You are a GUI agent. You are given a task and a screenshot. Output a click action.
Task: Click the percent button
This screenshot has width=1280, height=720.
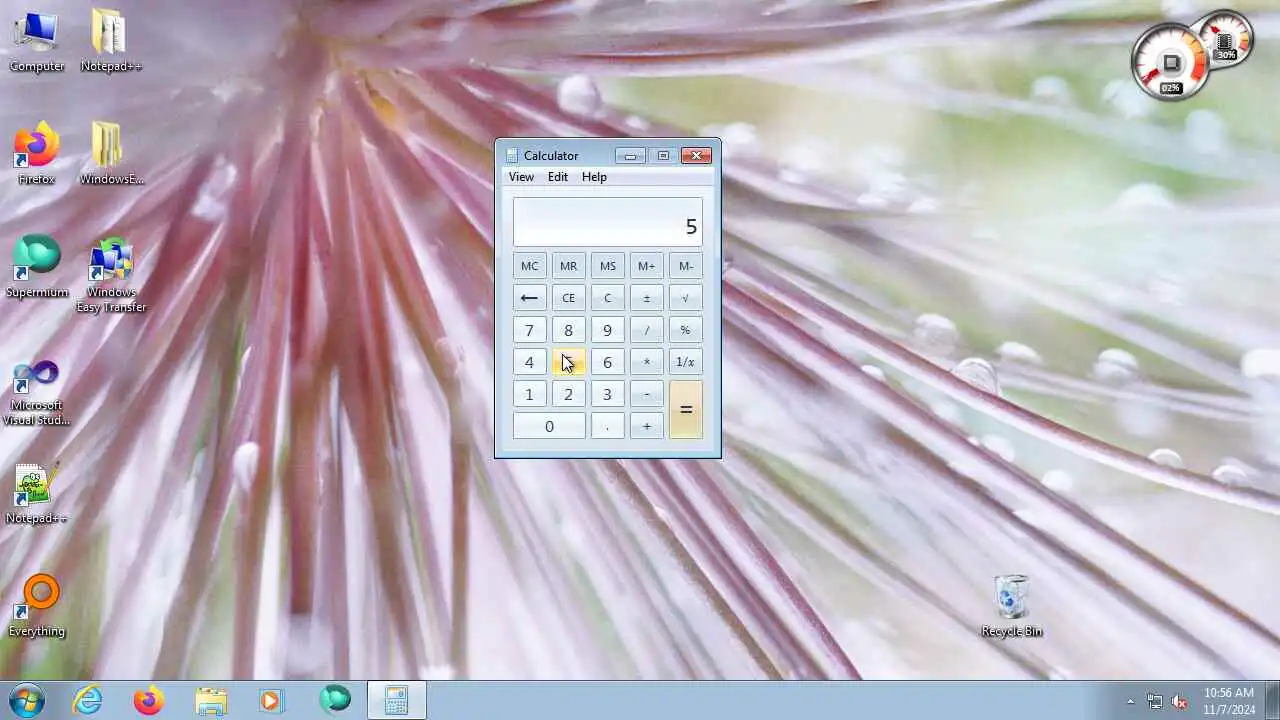pos(685,330)
